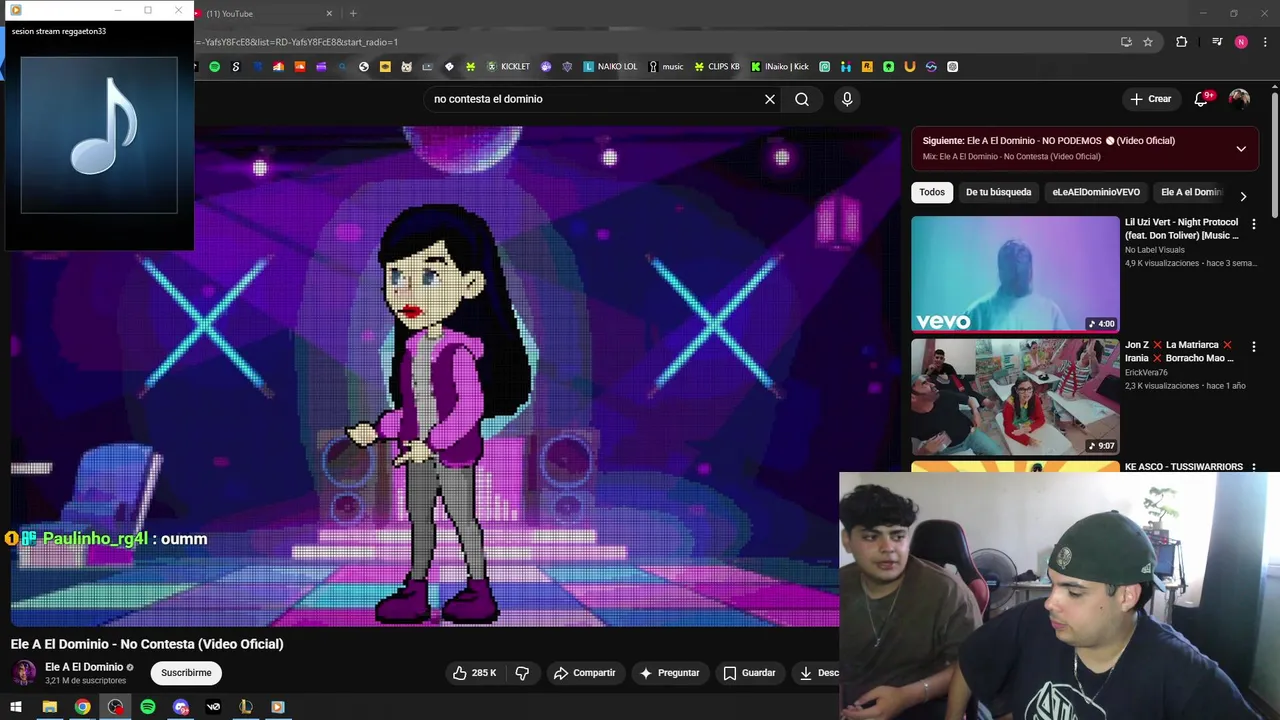Click the Compartir button
Screen dimensions: 1280x720
(x=584, y=673)
